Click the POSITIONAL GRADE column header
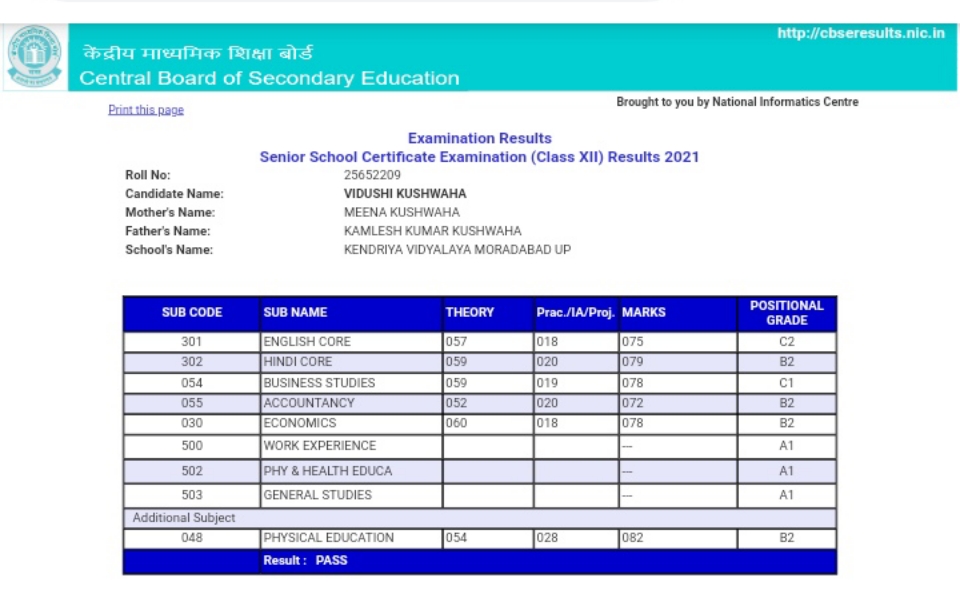The width and height of the screenshot is (960, 614). coord(787,313)
